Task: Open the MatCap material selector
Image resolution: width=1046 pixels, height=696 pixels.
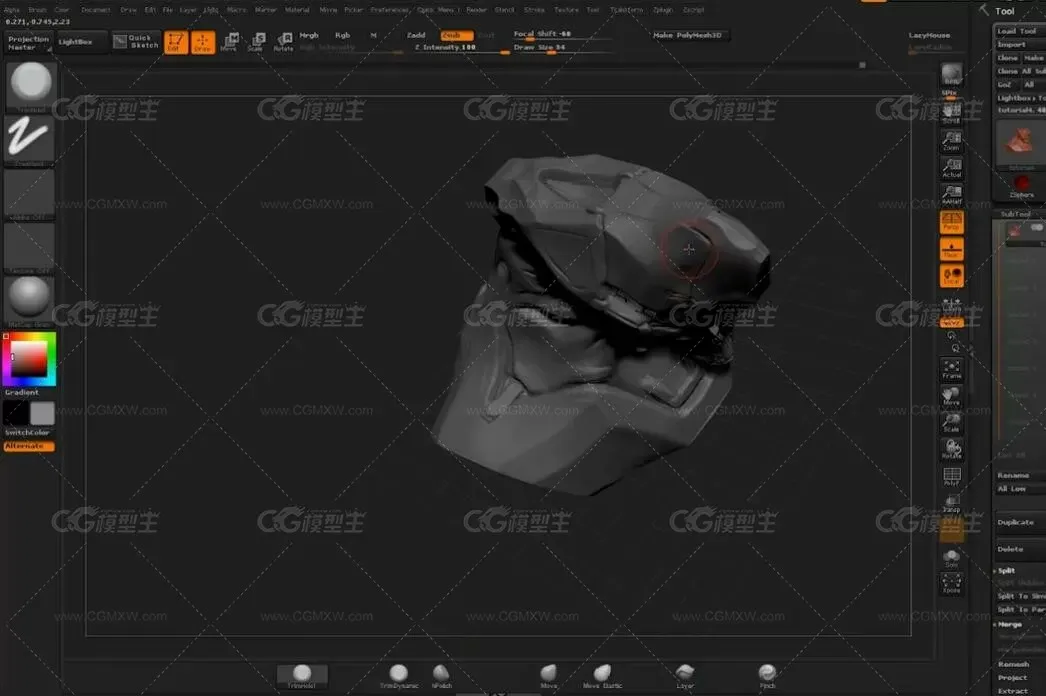Action: [30, 301]
